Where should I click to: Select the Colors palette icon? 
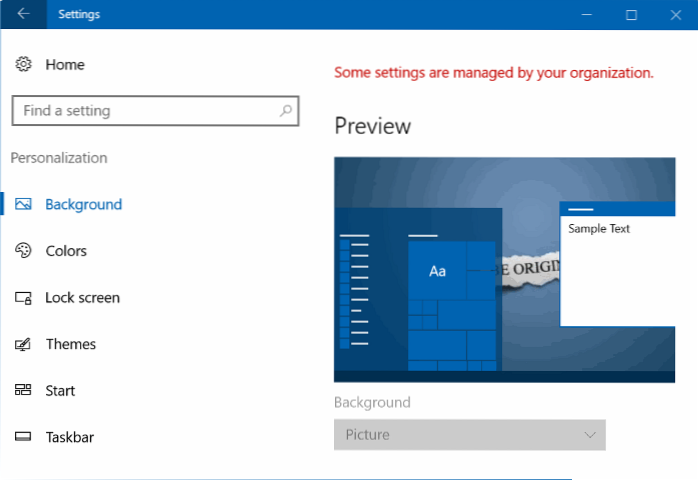click(x=23, y=251)
